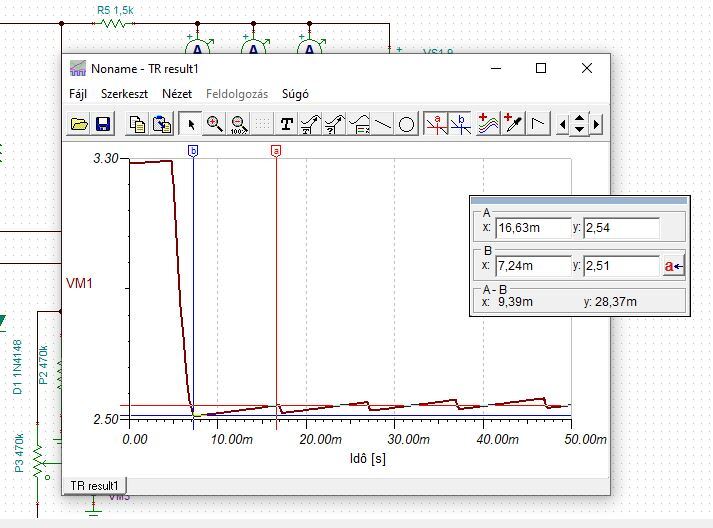Click the a cursor marker on the graph
Viewport: 713px width, 528px height.
(x=276, y=151)
